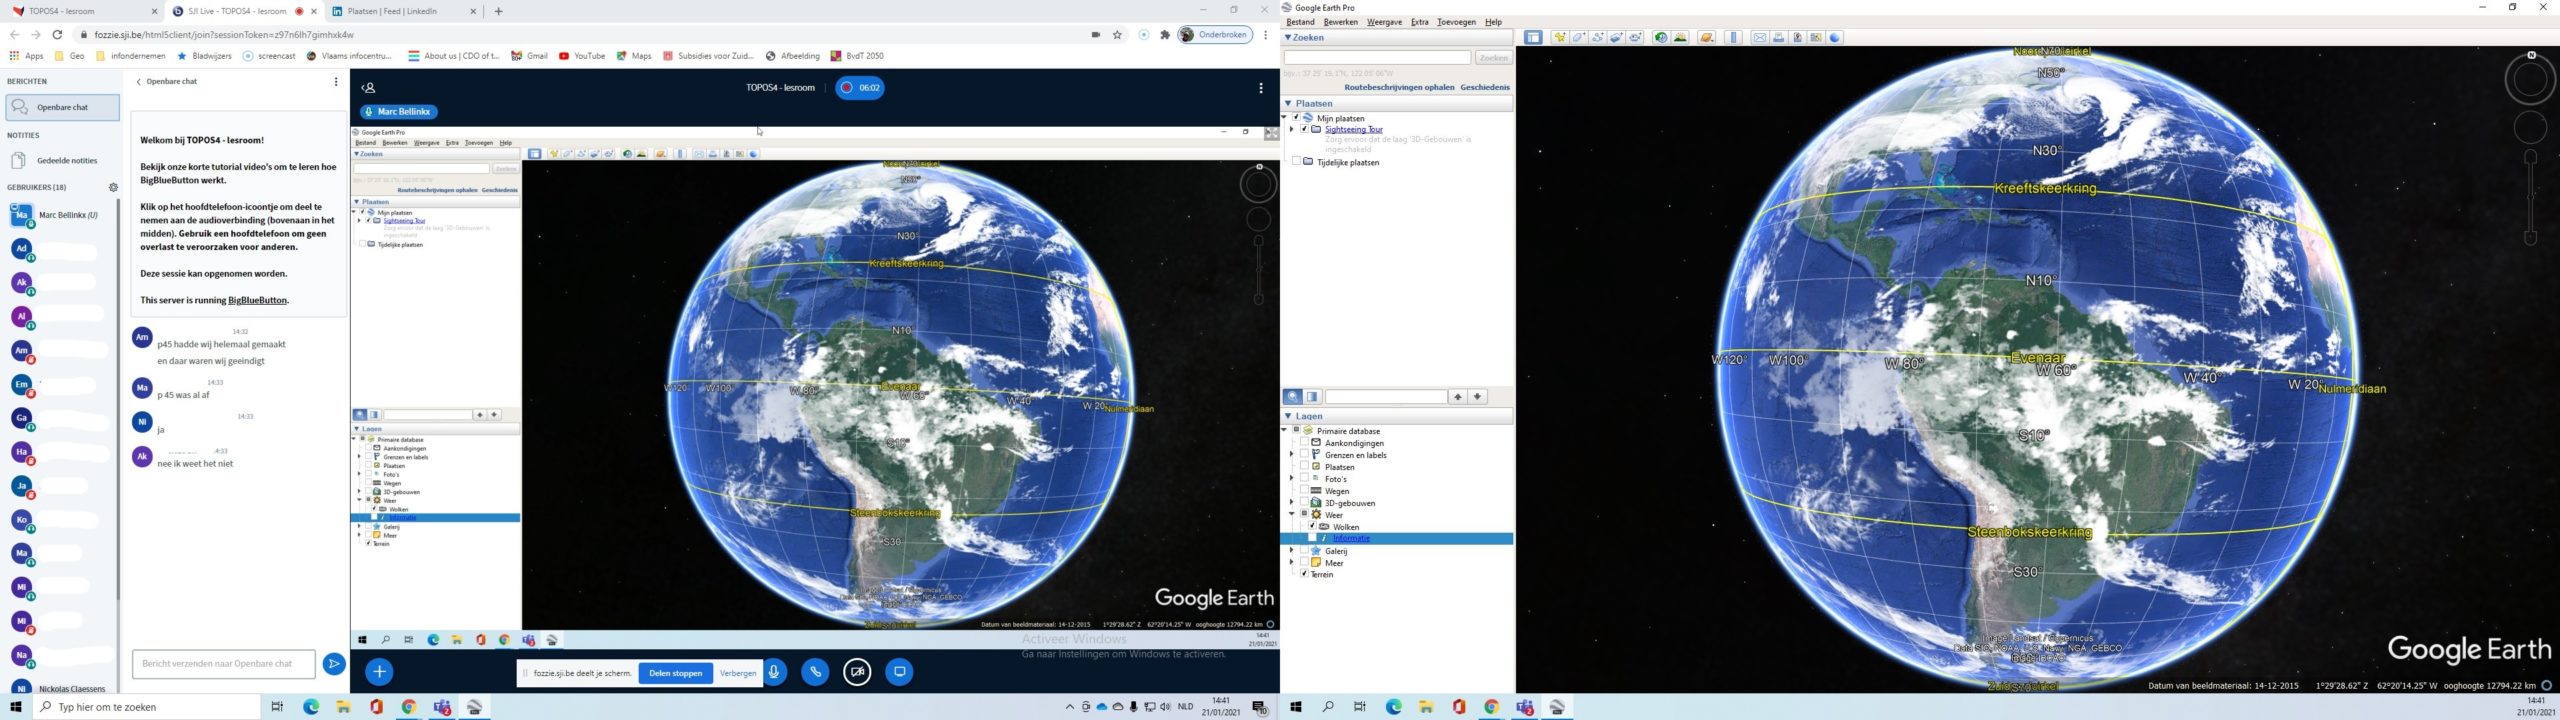2560x720 pixels.
Task: Click up-arrow button above right-hand Lagen panel
Action: click(x=1458, y=397)
